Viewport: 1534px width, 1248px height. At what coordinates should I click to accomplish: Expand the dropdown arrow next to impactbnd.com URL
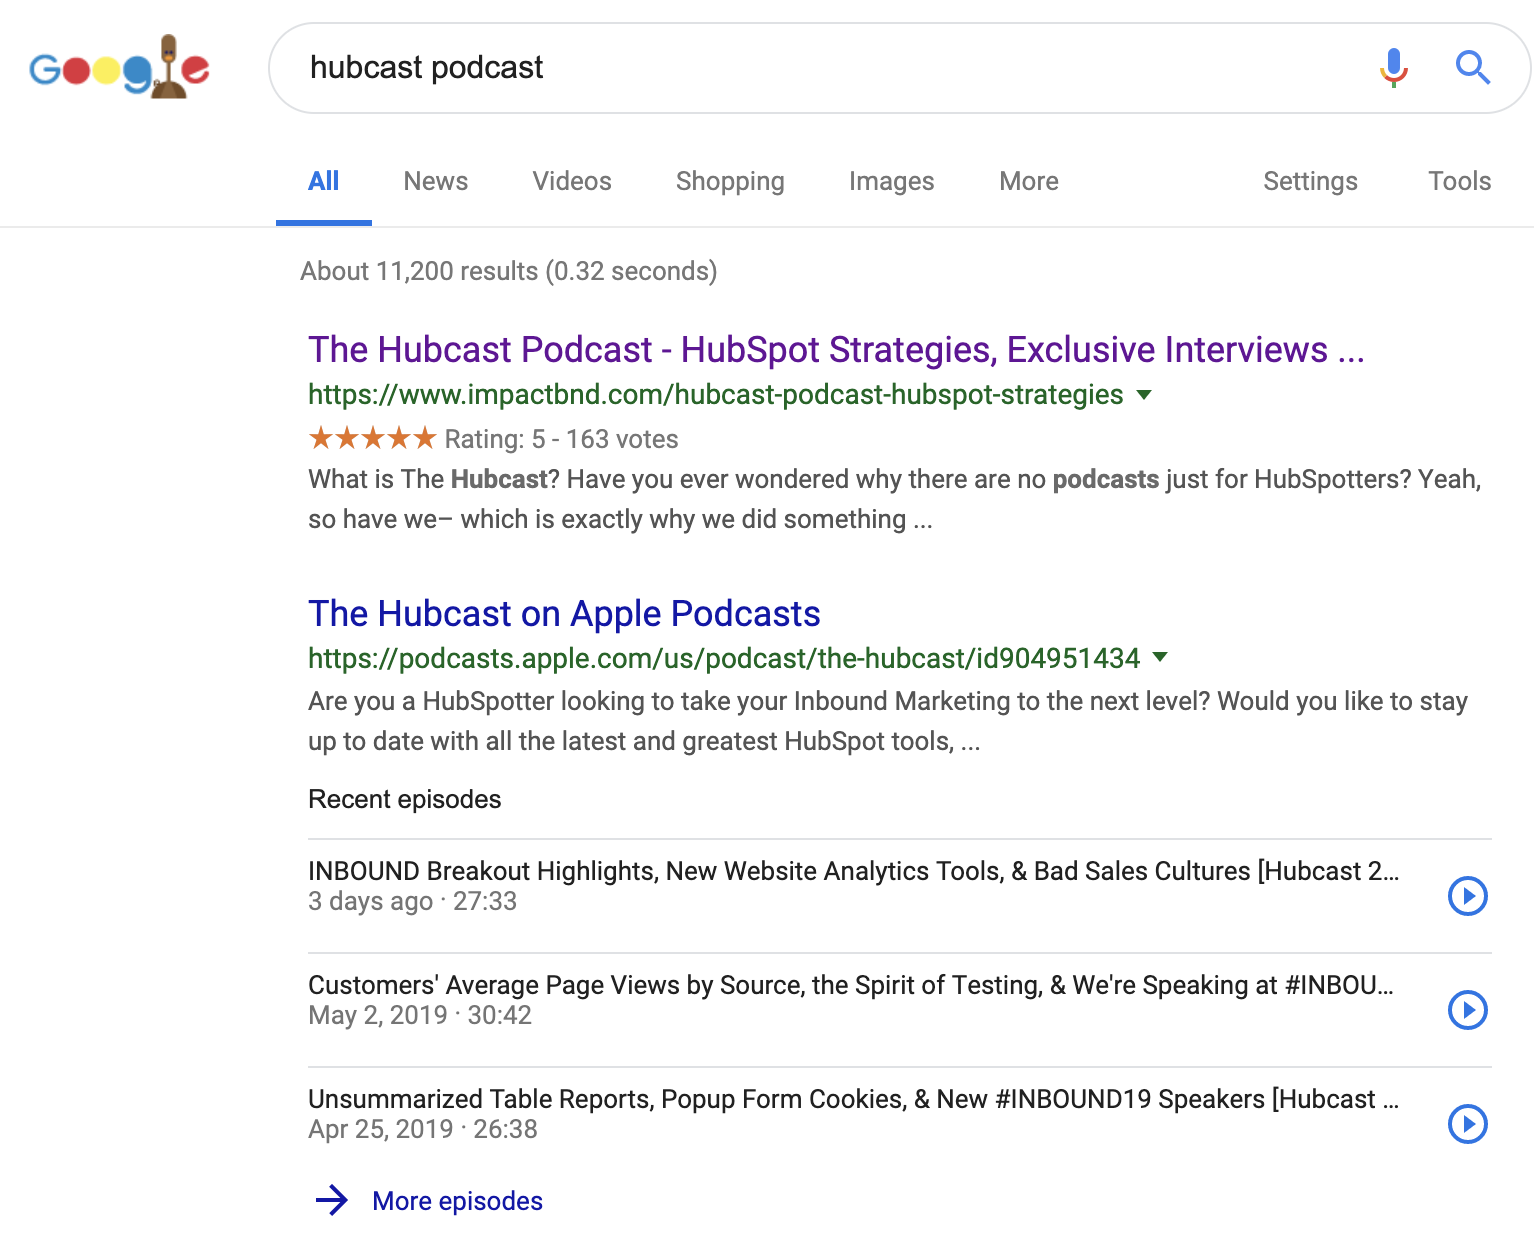1144,395
